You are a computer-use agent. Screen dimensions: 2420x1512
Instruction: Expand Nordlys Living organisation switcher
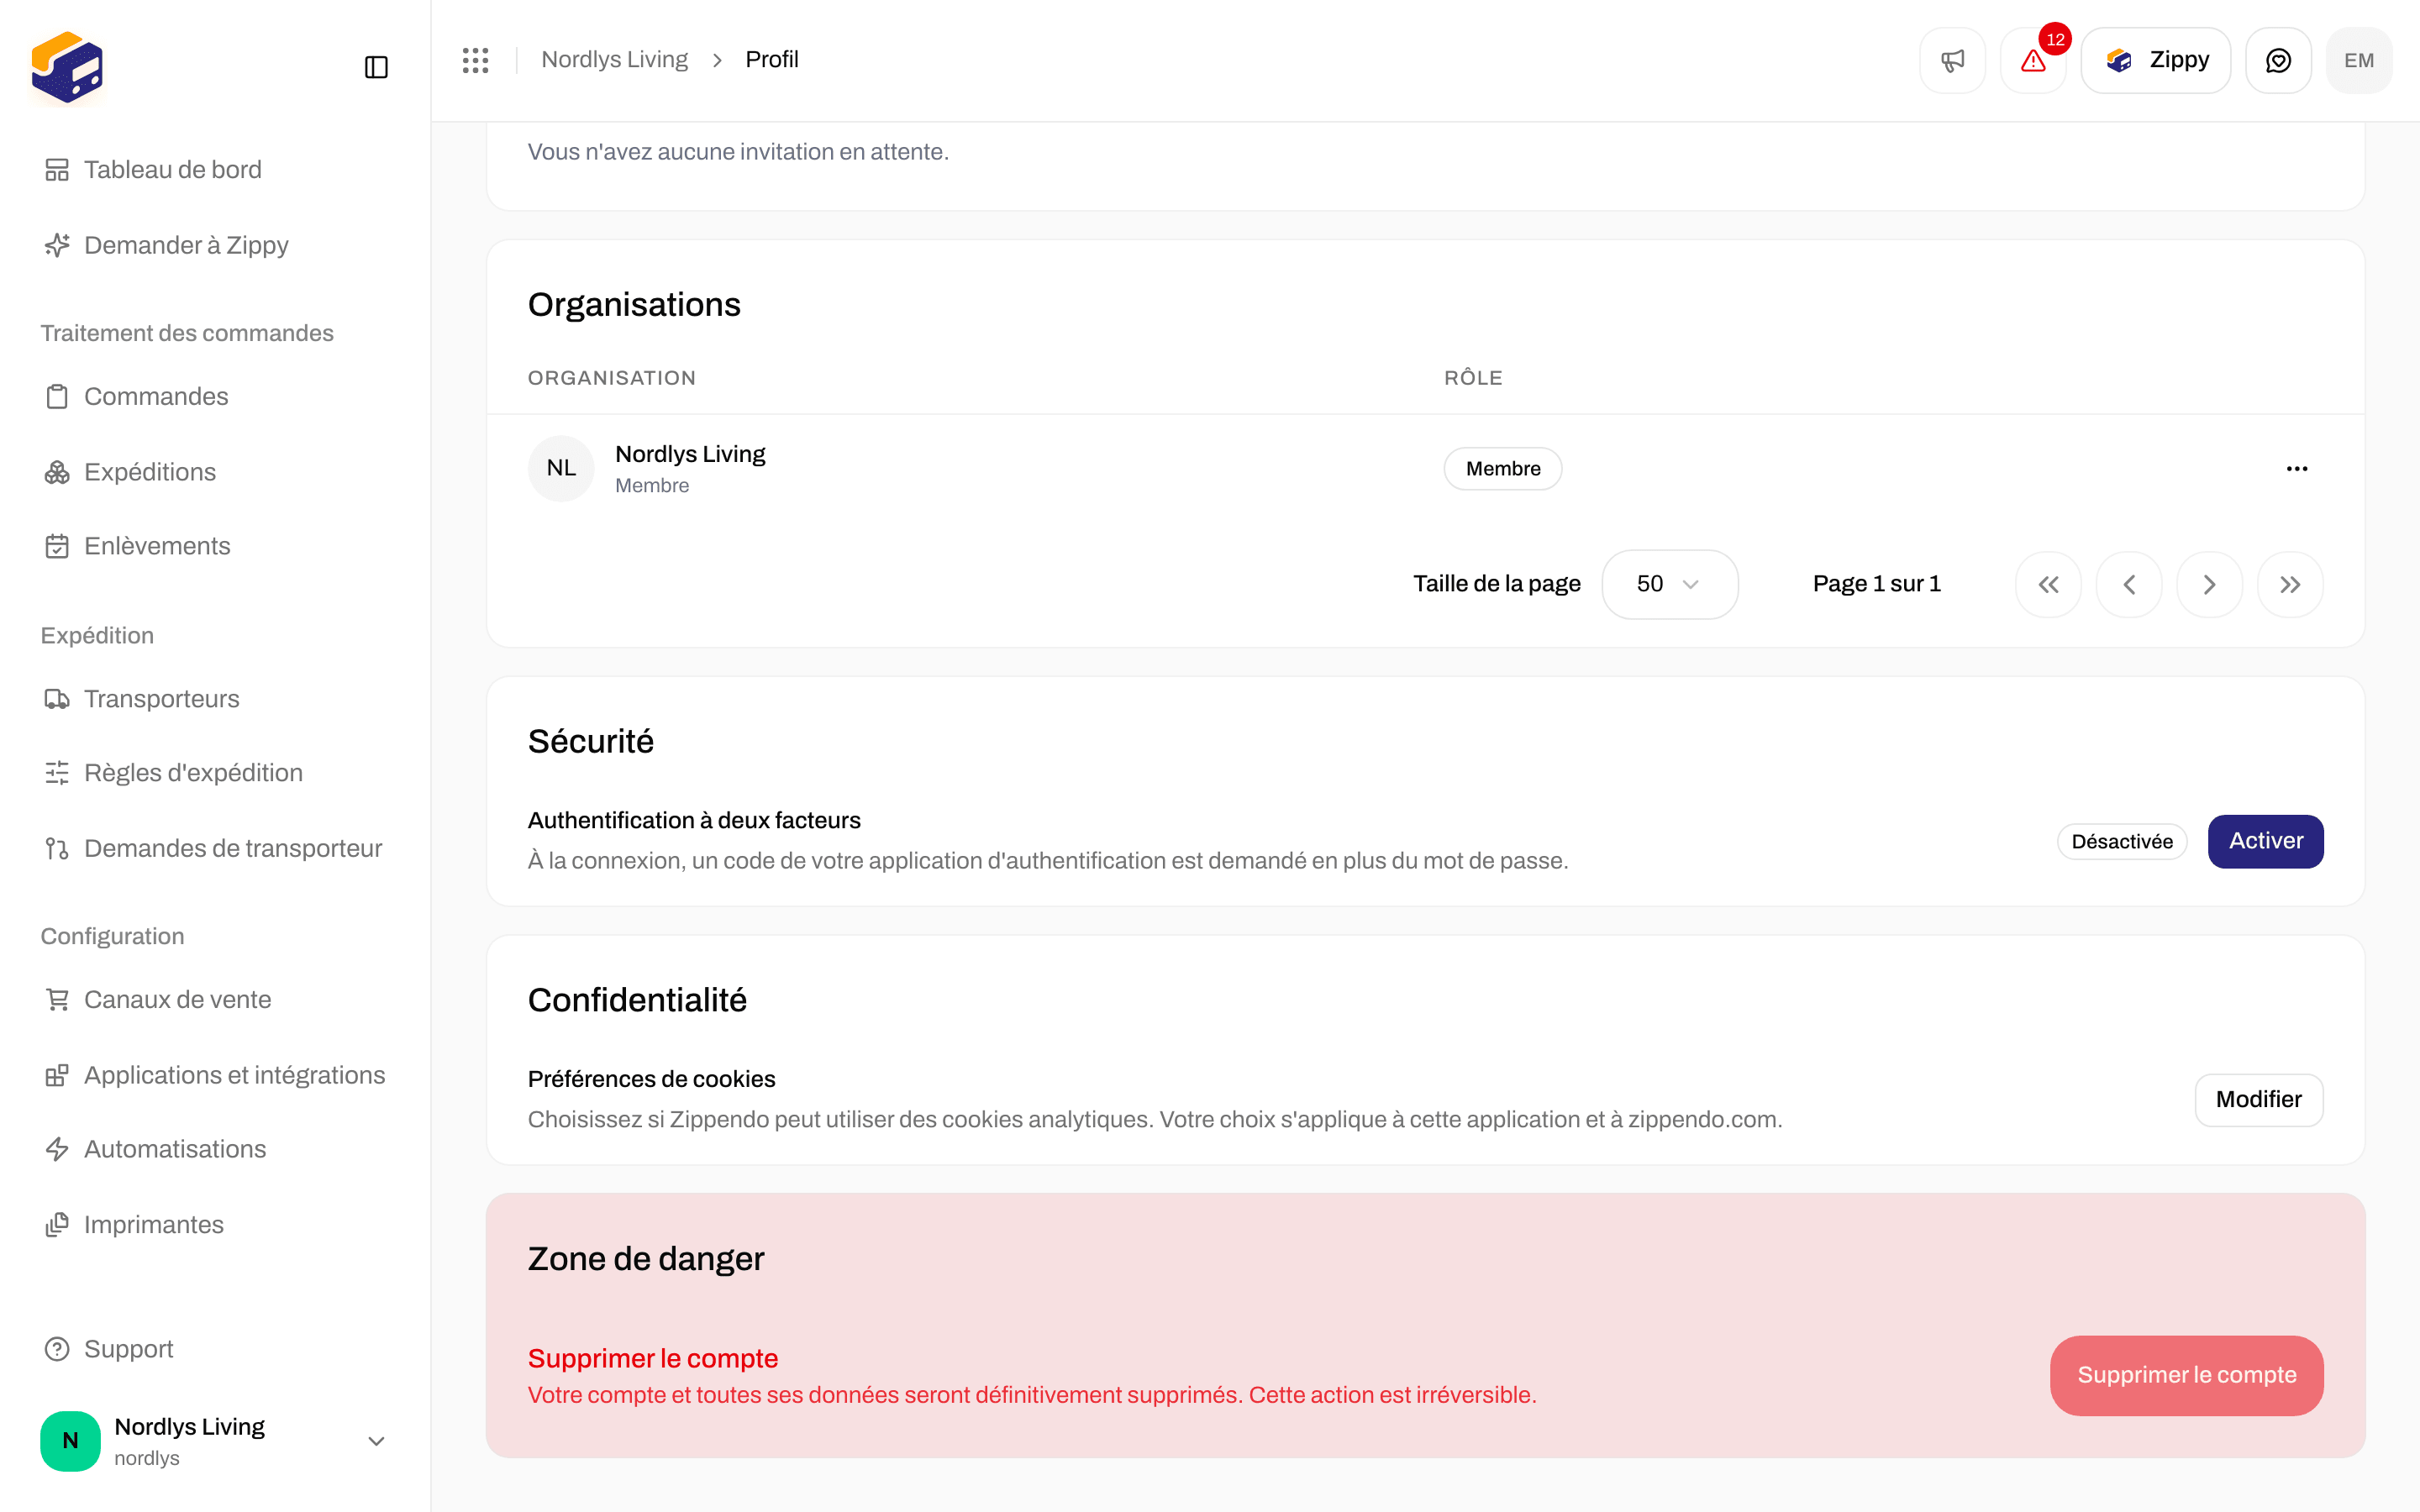(x=215, y=1441)
